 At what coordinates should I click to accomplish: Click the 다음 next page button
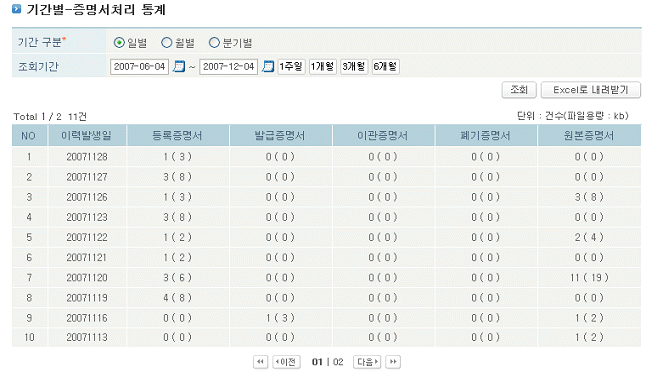[x=367, y=362]
